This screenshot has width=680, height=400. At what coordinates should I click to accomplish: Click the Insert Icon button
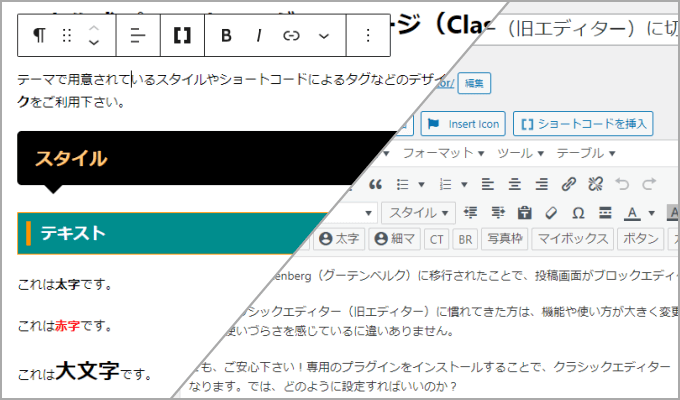[x=463, y=124]
